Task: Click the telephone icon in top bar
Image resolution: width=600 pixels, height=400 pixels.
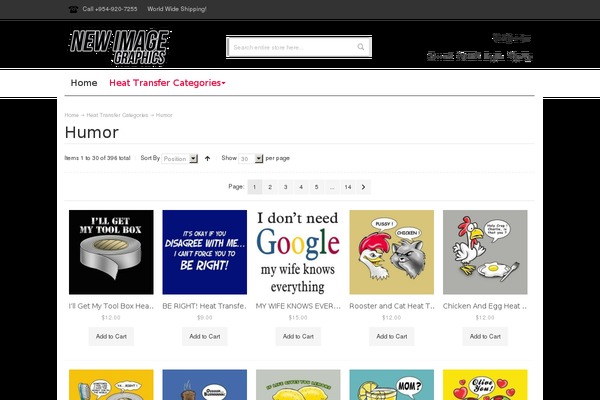Action: point(73,9)
